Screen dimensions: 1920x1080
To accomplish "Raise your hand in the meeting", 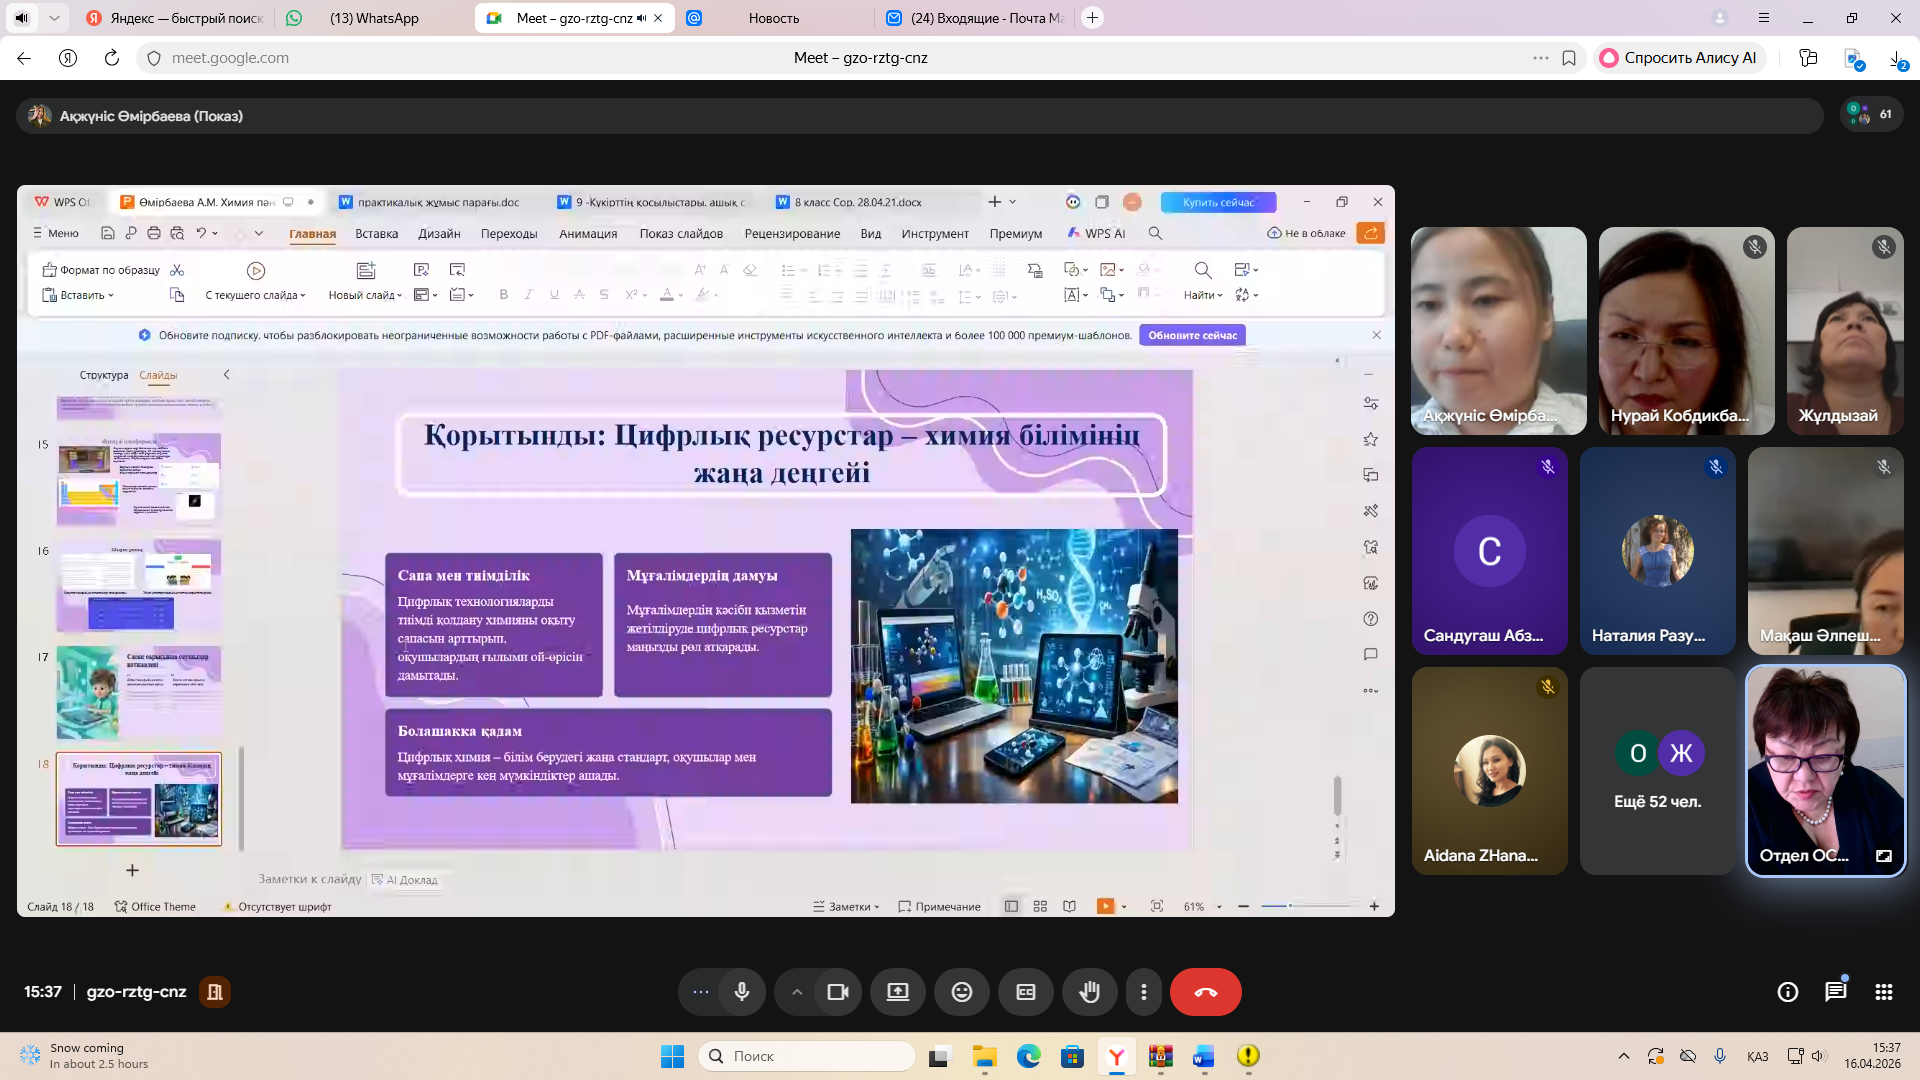I will pos(1089,992).
